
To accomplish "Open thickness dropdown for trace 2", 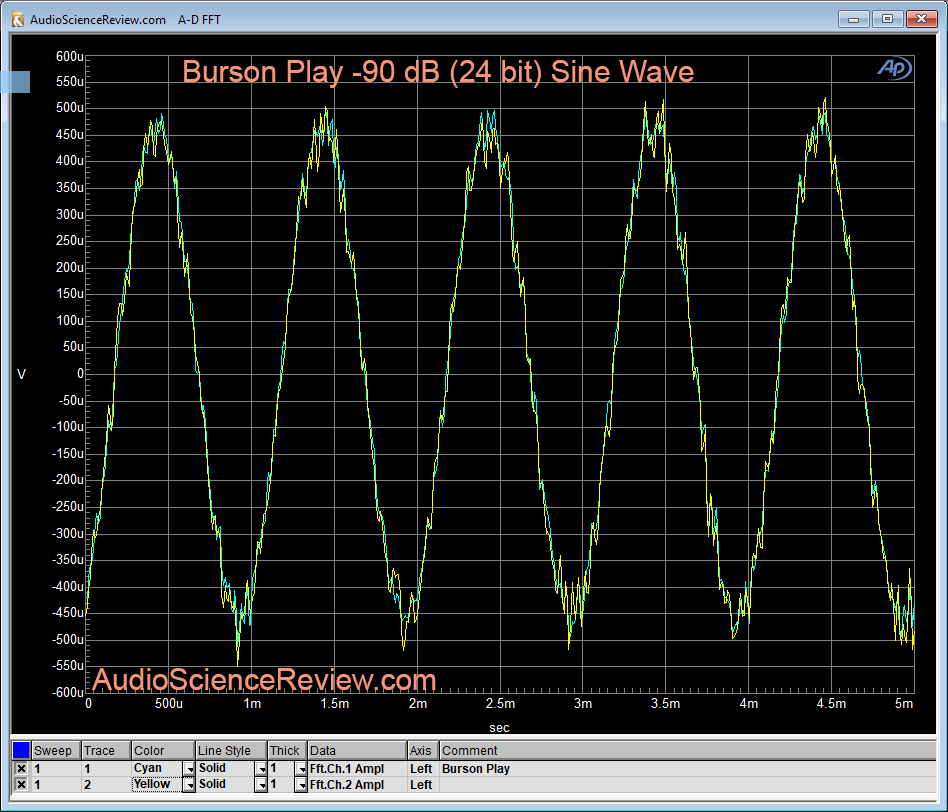I will pyautogui.click(x=301, y=784).
